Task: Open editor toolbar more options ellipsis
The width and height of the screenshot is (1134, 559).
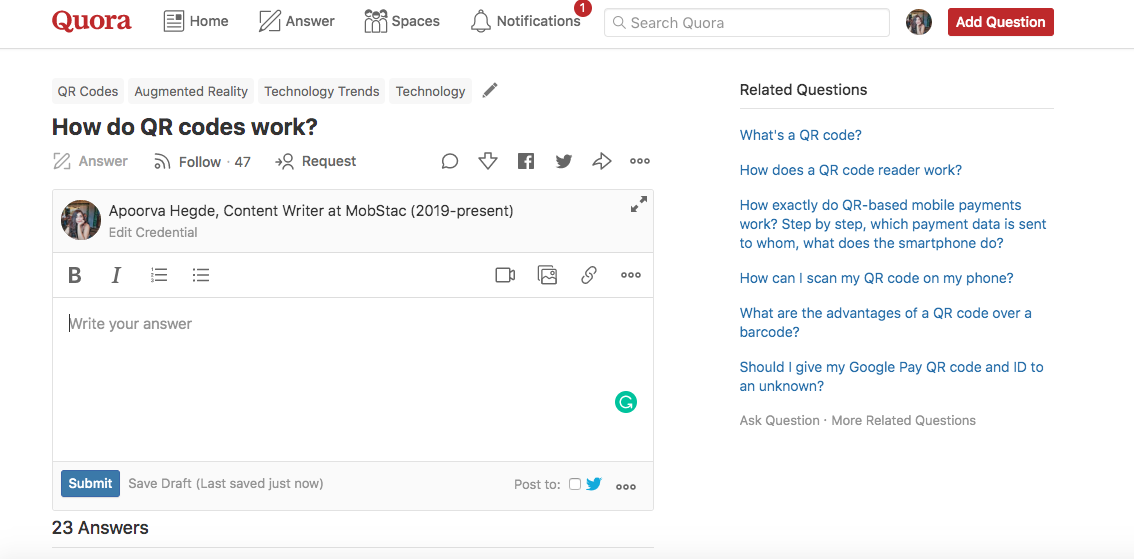Action: [x=631, y=275]
